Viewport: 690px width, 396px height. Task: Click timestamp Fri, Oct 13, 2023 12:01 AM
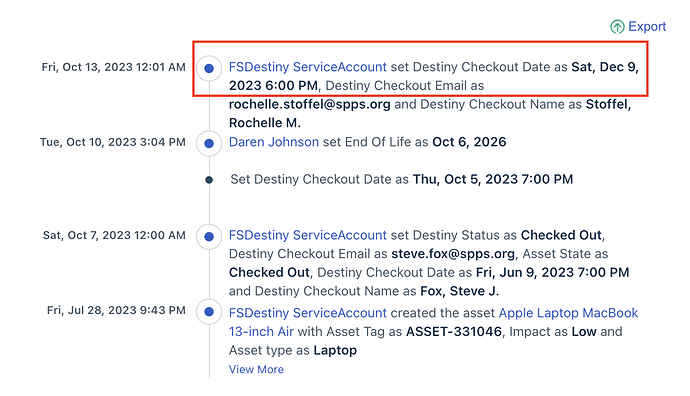pos(114,67)
